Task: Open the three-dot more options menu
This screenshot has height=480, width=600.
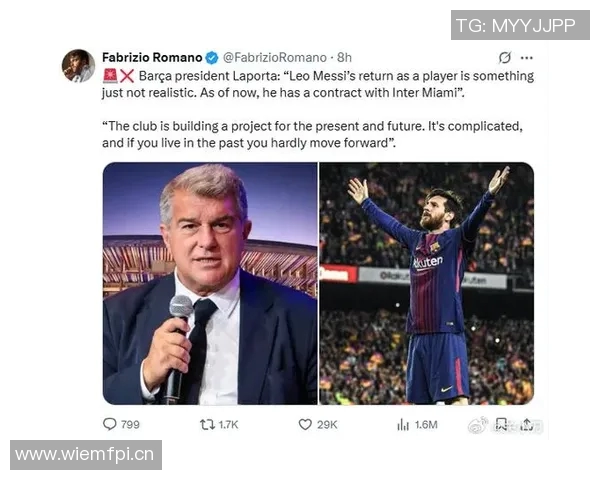Action: coord(527,58)
